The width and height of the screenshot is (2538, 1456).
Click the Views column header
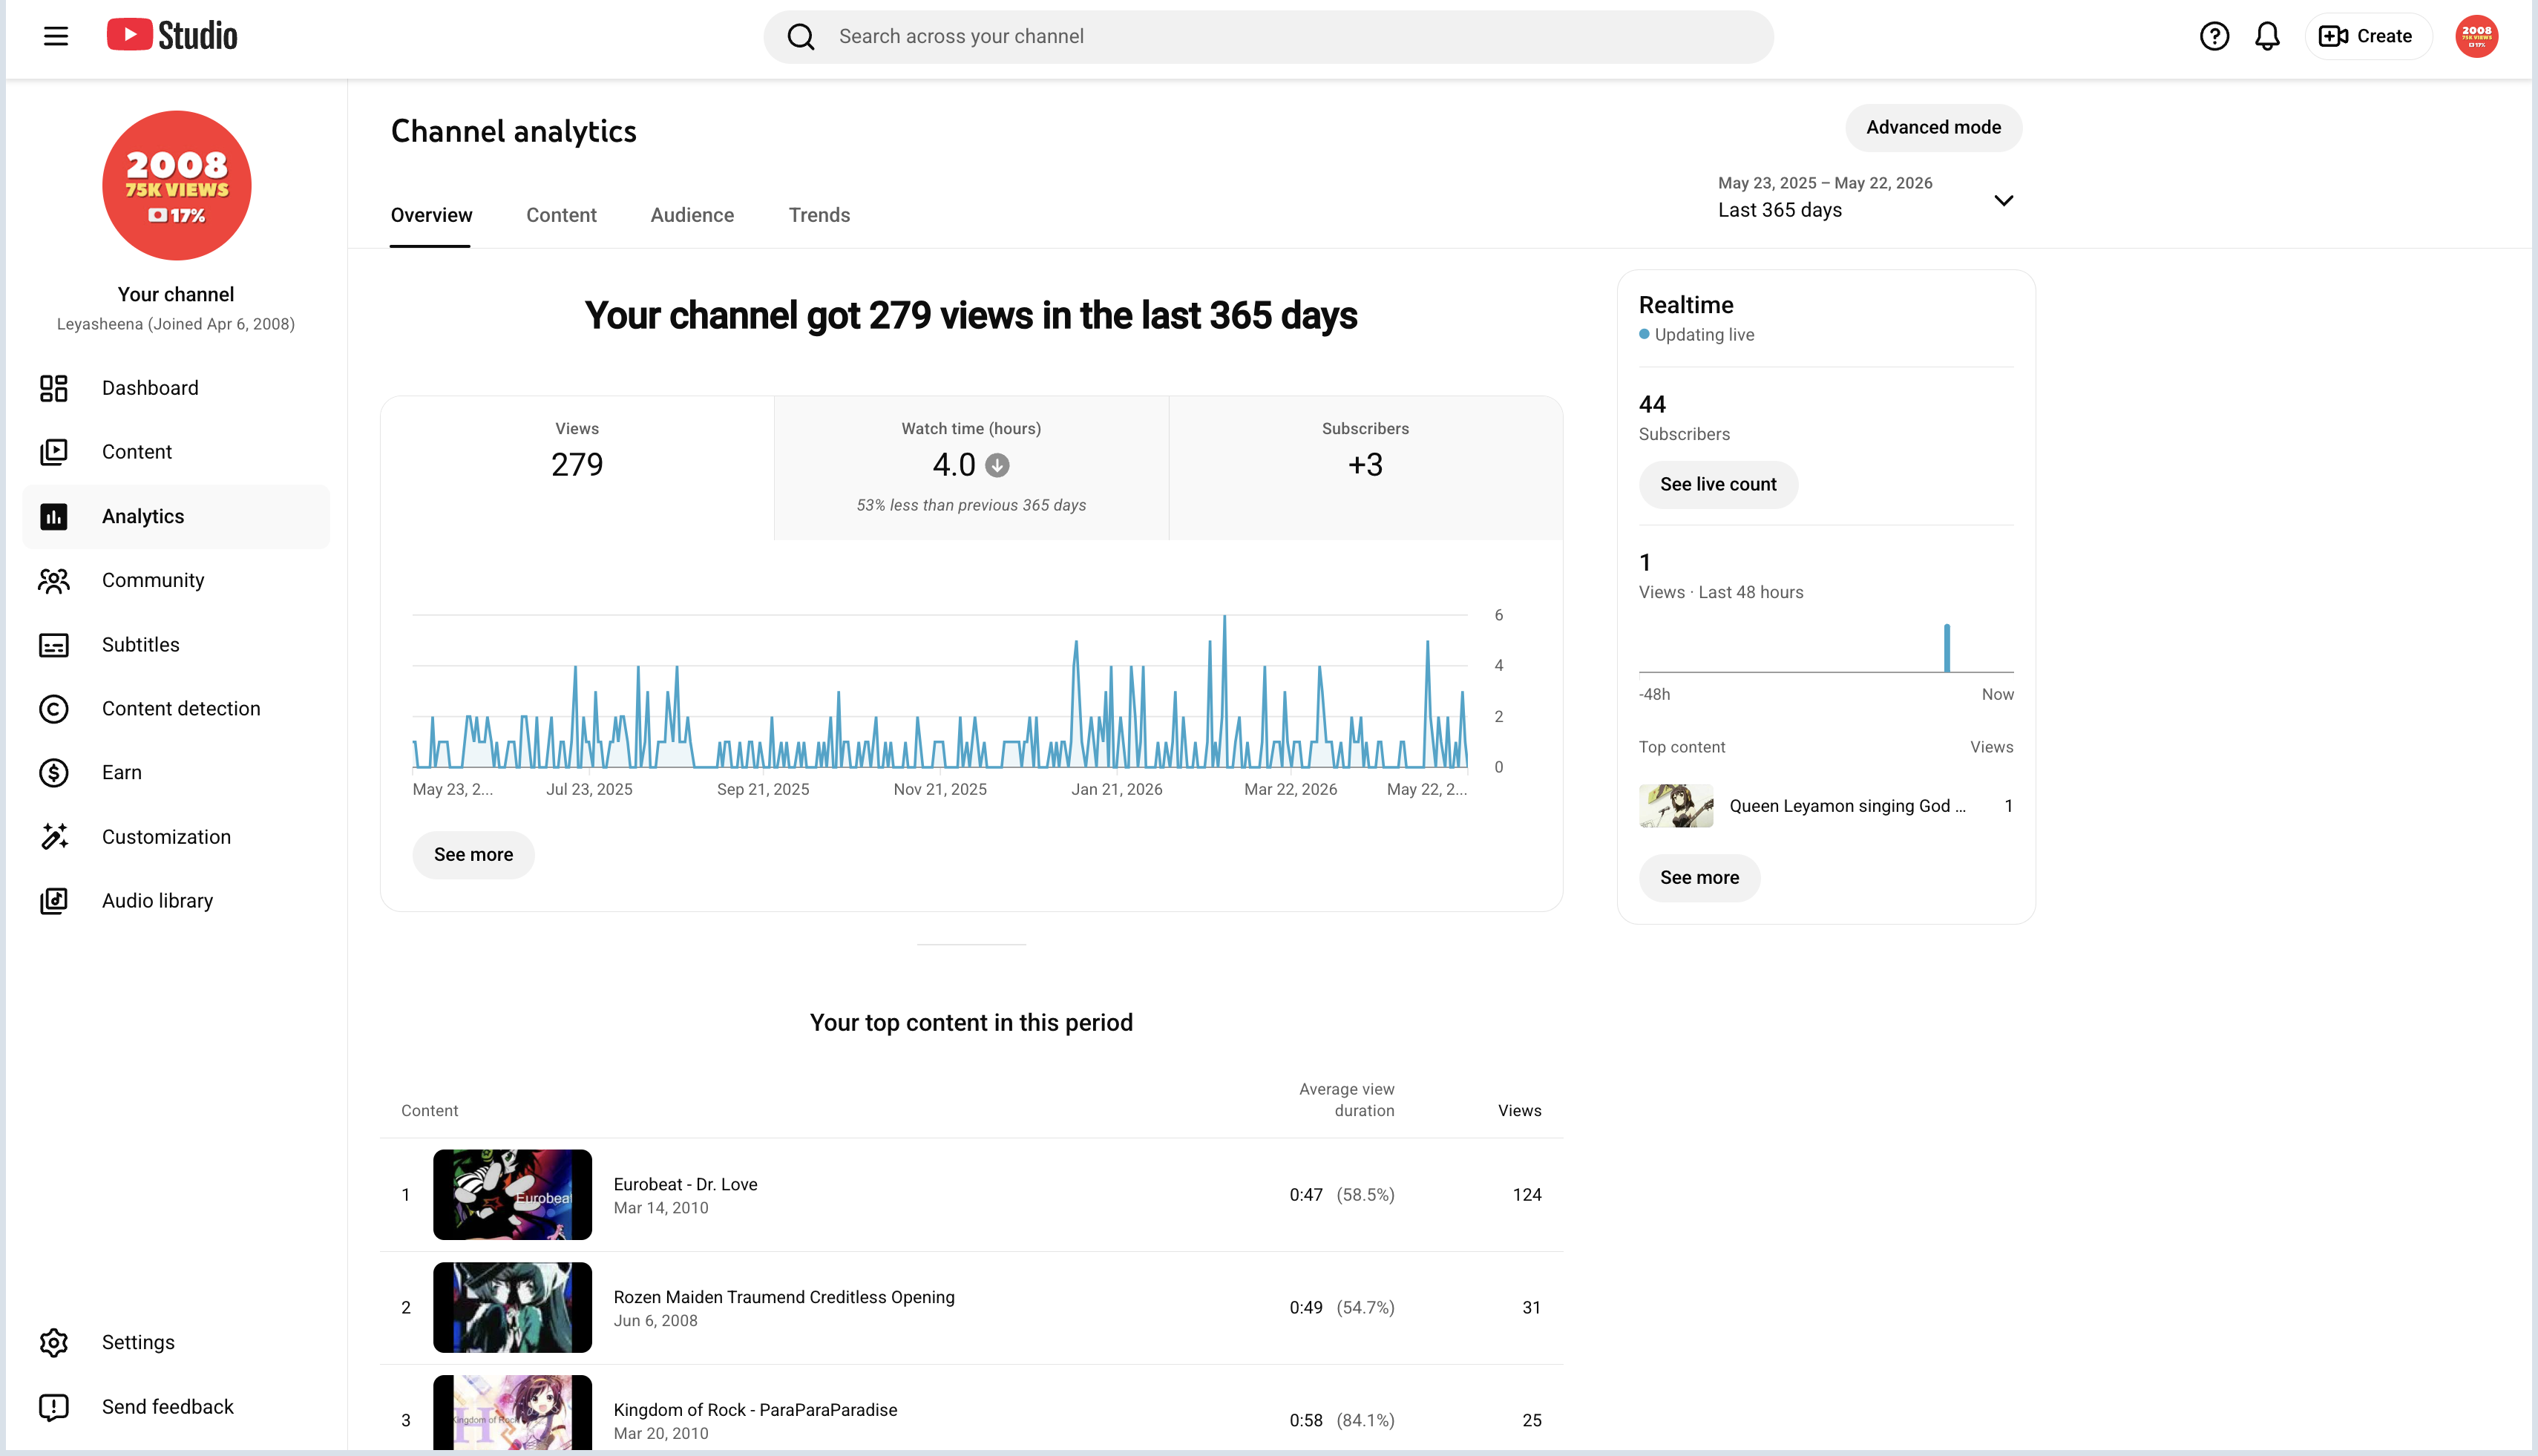(x=1519, y=1111)
